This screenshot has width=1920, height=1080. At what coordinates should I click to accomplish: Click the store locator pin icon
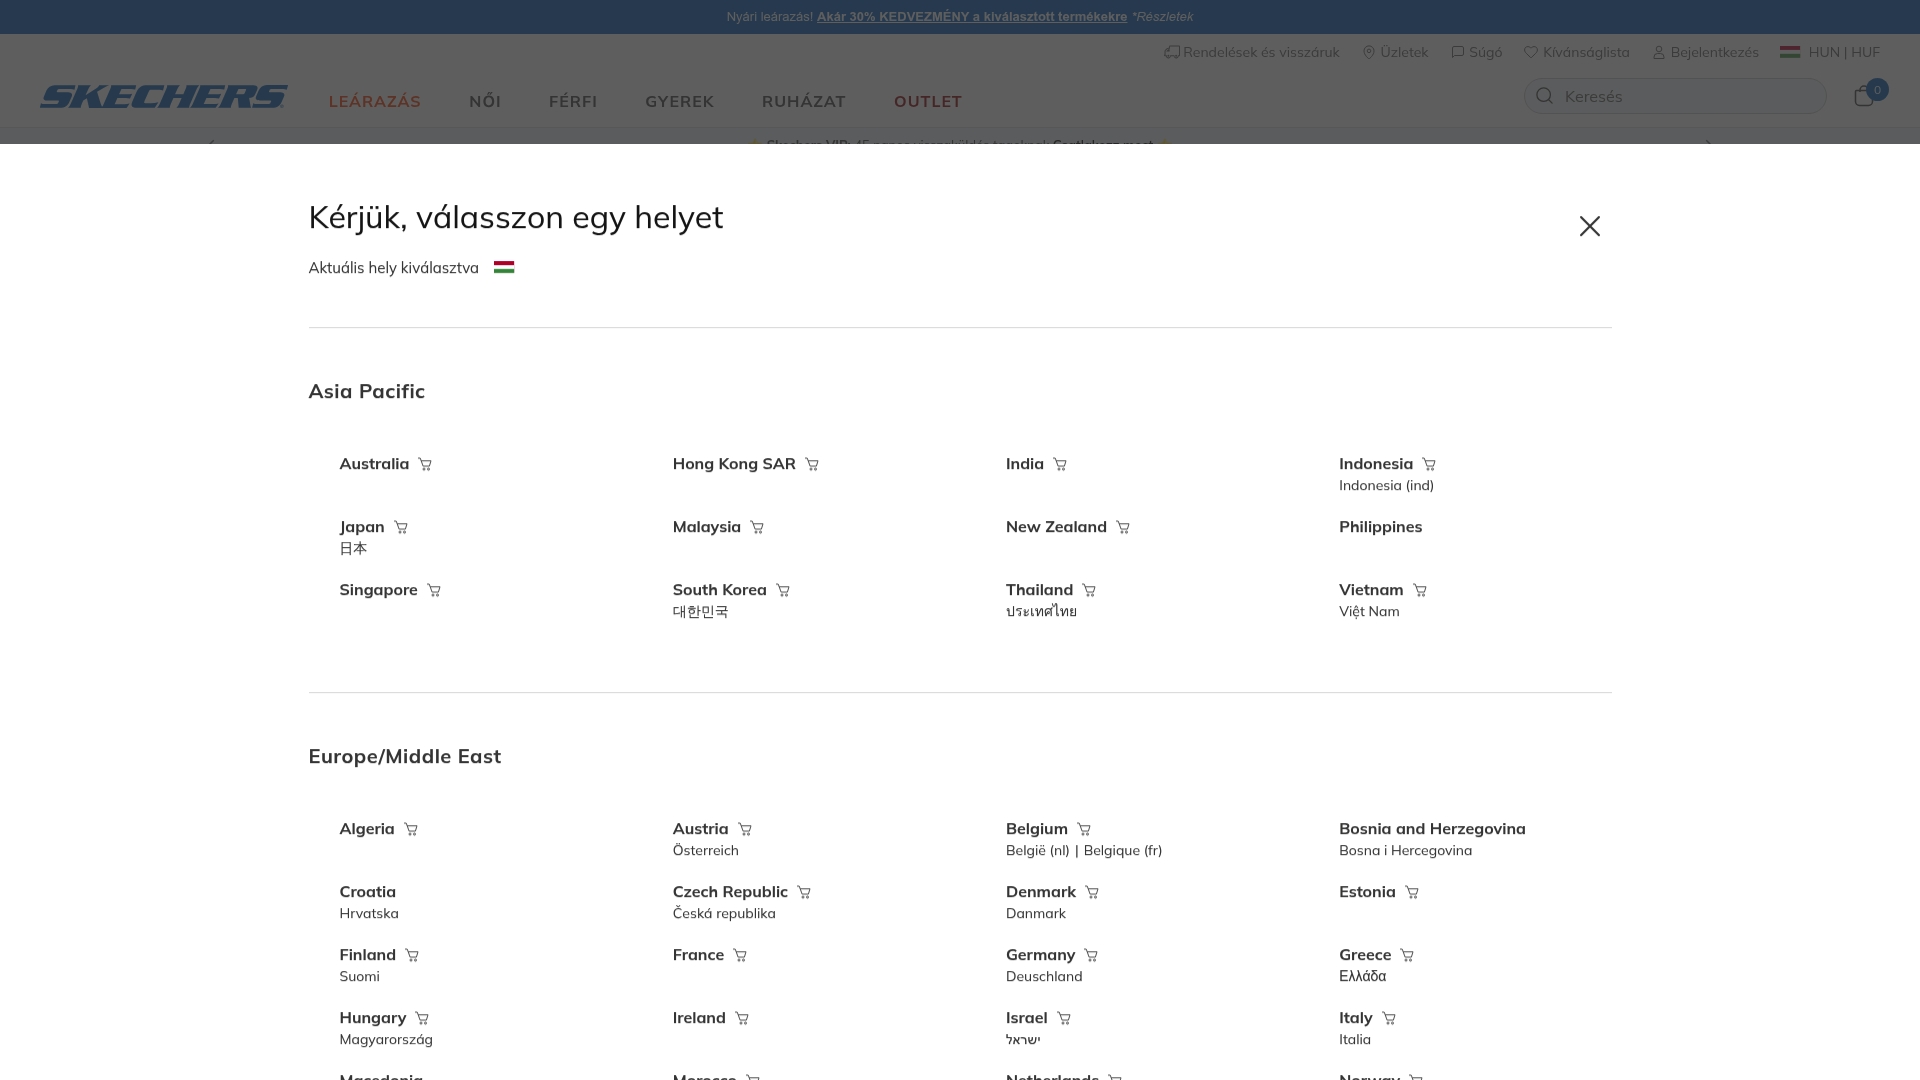click(1369, 52)
